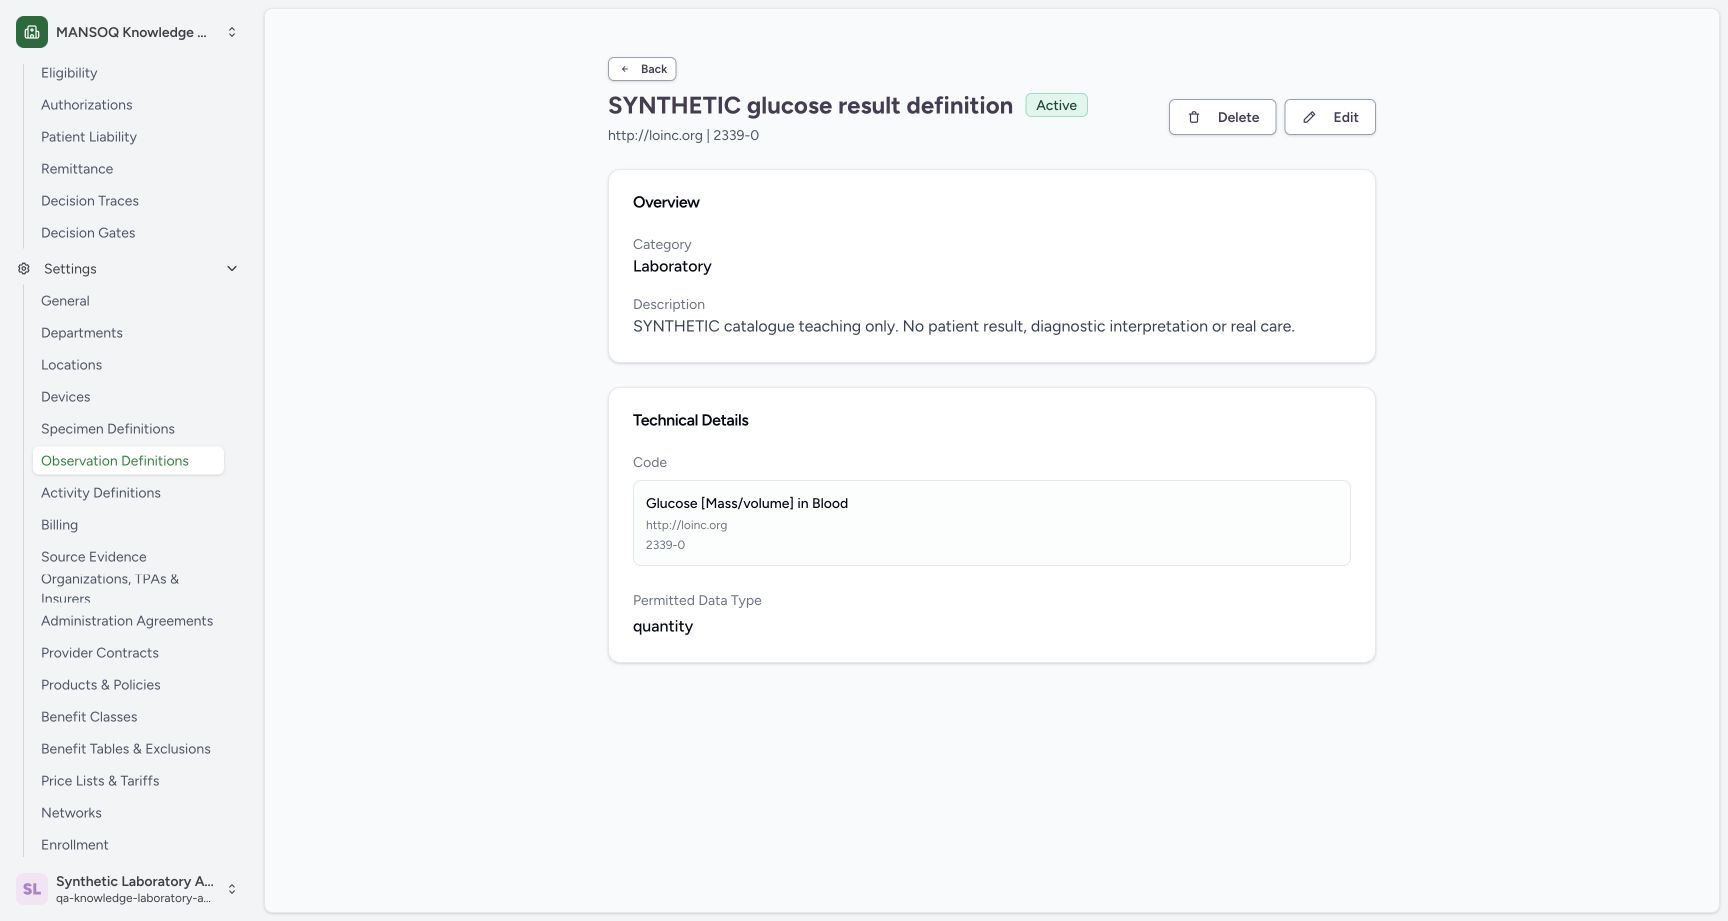Viewport: 1728px width, 921px height.
Task: Go to Billing settings
Action: point(59,525)
